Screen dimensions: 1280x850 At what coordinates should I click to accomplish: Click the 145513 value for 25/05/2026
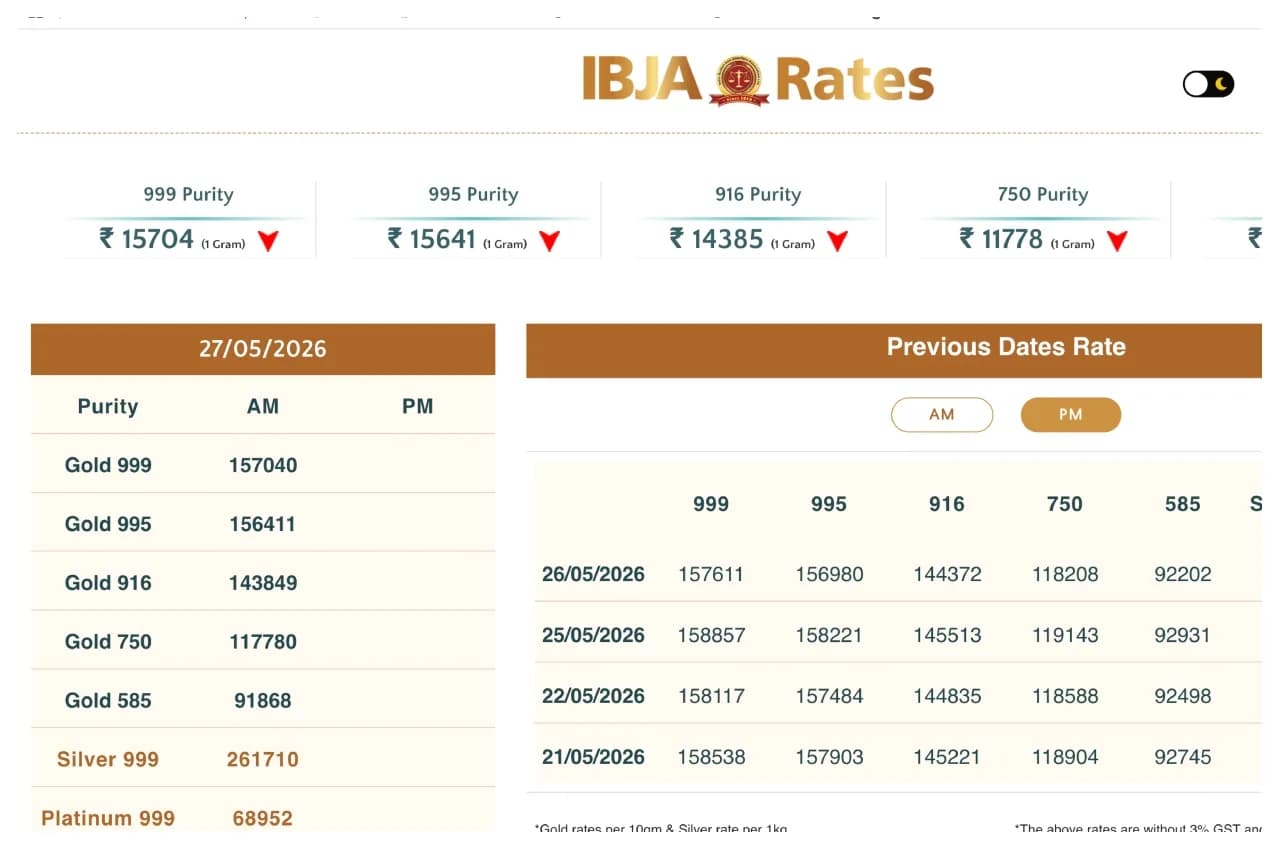(x=947, y=635)
